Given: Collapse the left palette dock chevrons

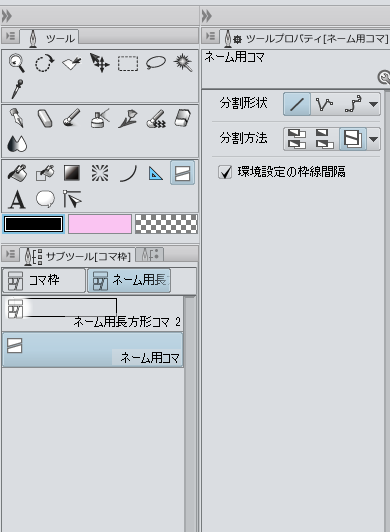Looking at the screenshot, I should tap(7, 16).
